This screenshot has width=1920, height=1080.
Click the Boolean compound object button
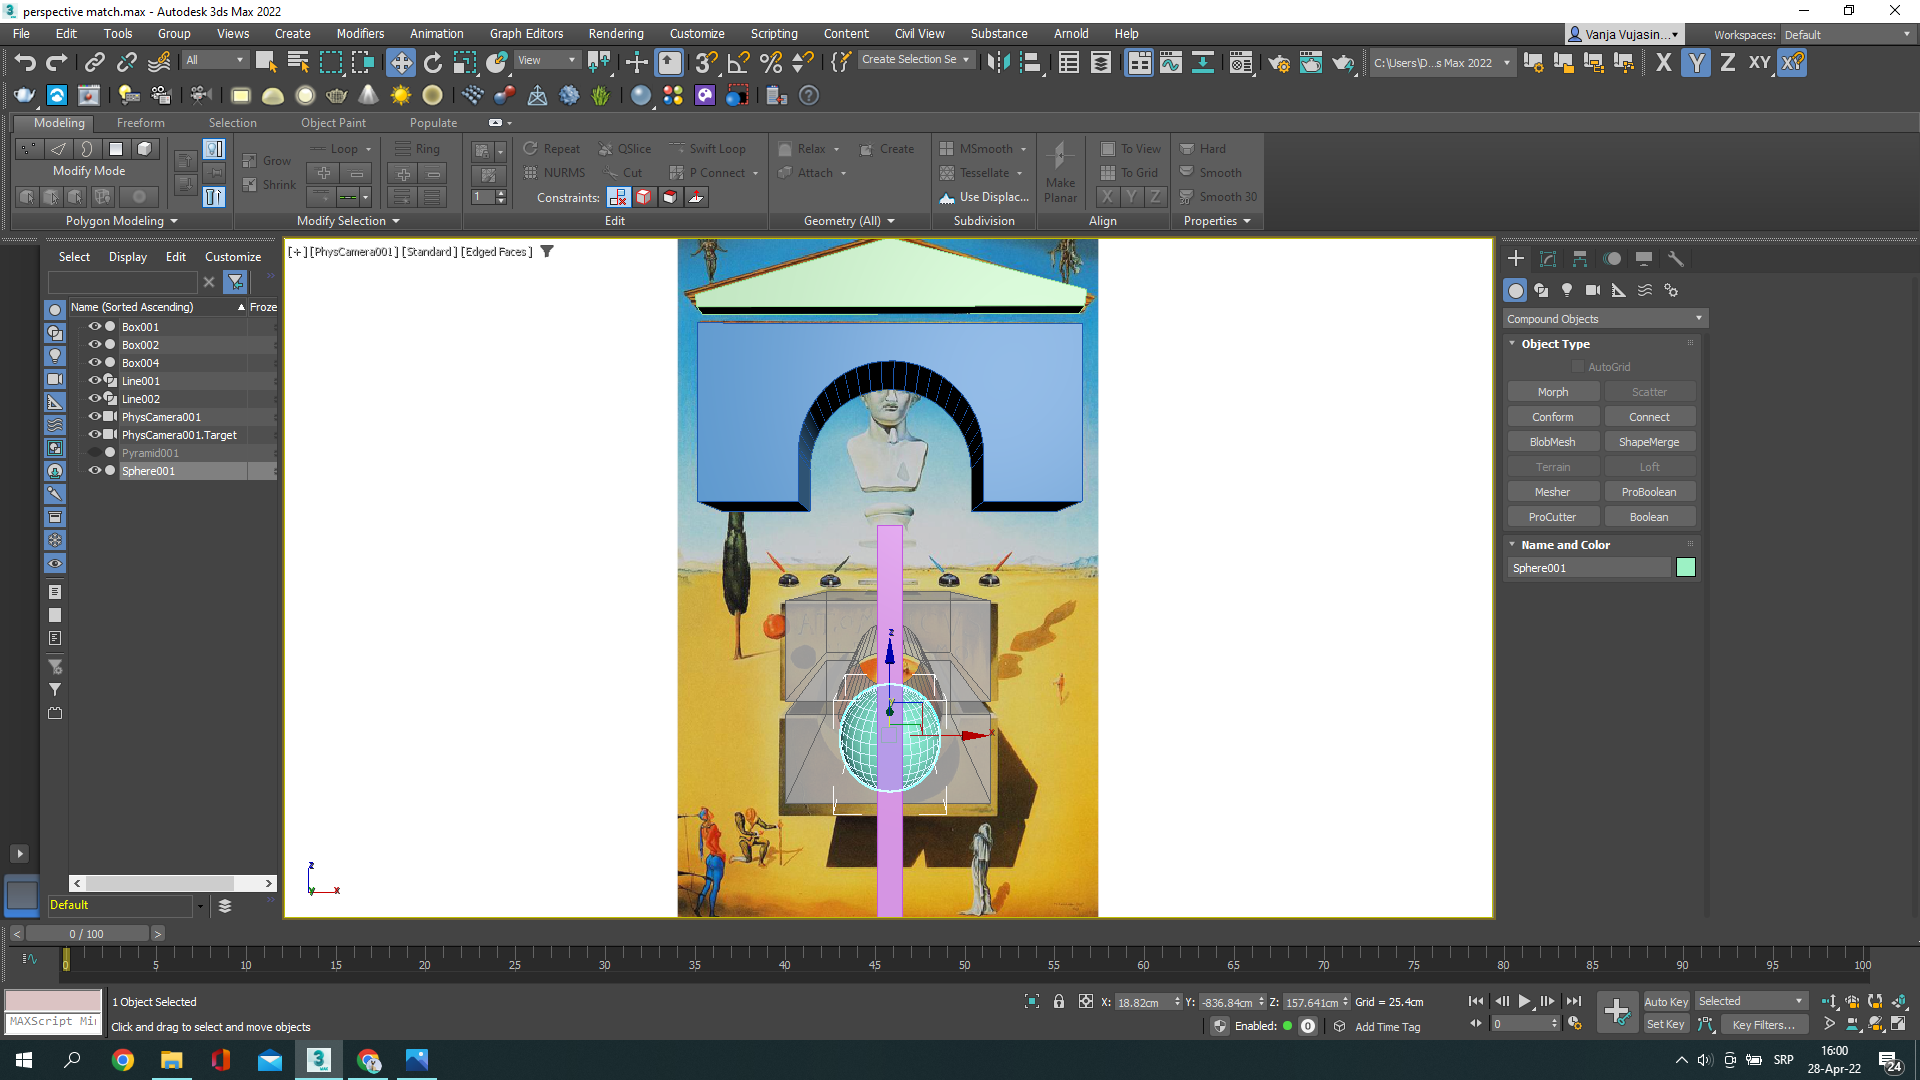1649,517
